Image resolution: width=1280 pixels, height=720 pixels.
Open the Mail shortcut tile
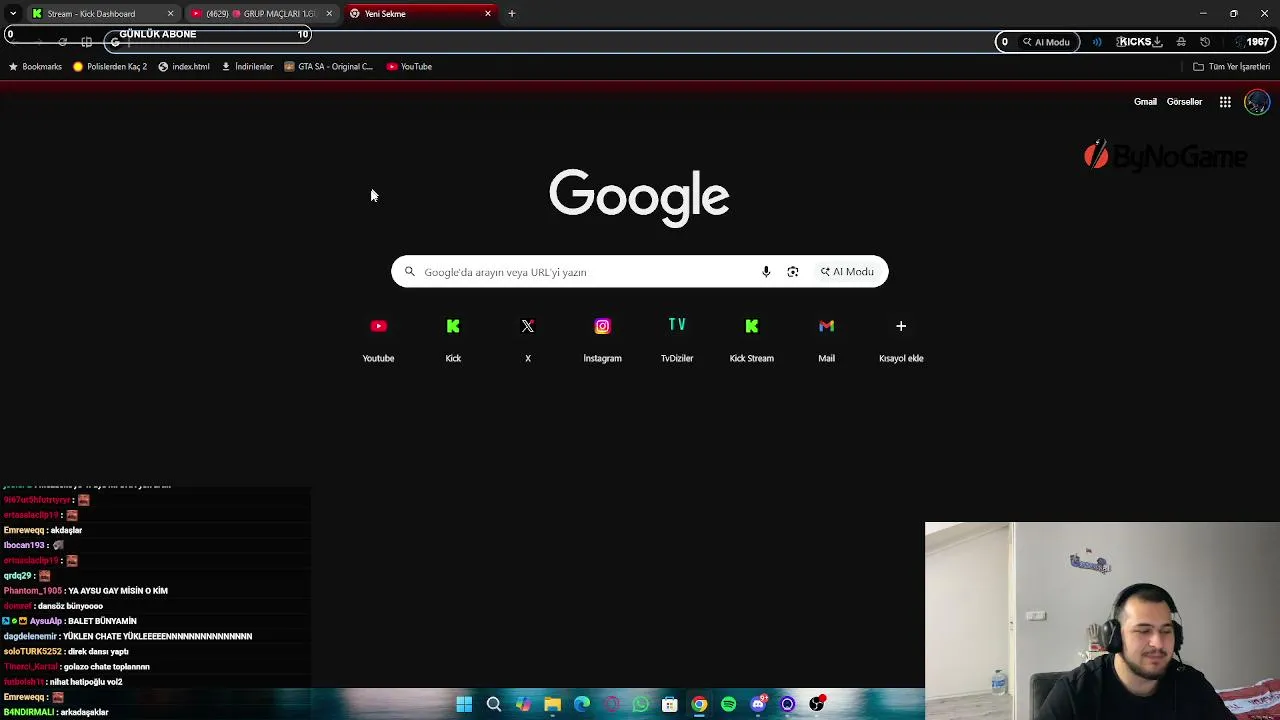826,339
